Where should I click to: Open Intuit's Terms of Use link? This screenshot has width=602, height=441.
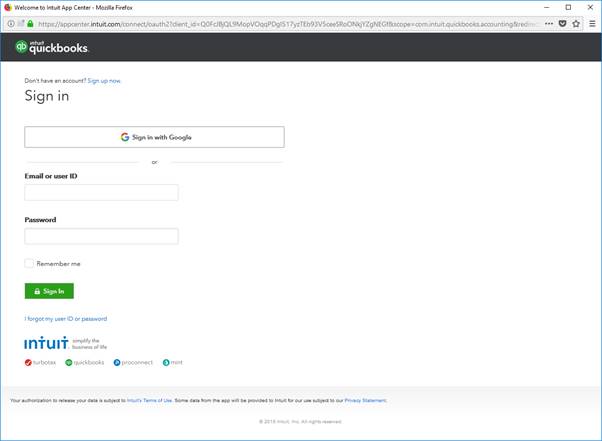(x=148, y=400)
